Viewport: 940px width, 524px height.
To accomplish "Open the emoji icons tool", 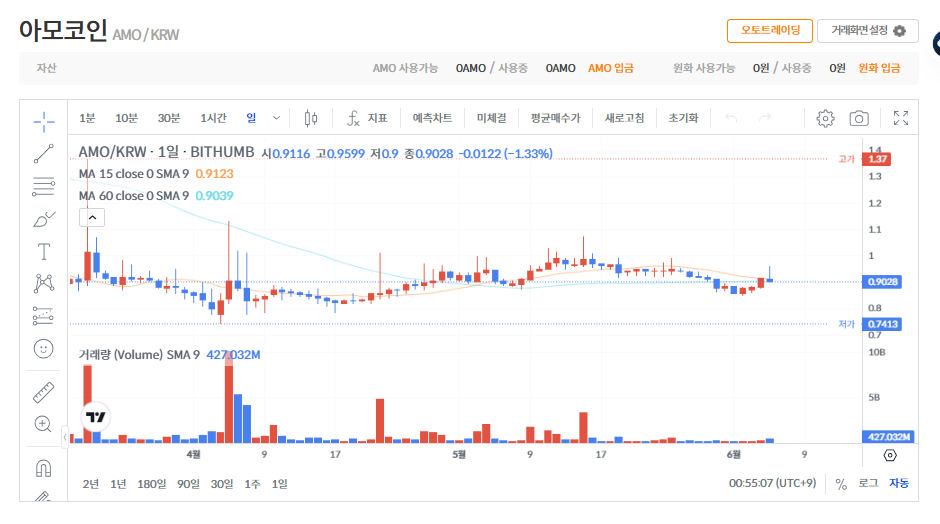I will click(44, 349).
